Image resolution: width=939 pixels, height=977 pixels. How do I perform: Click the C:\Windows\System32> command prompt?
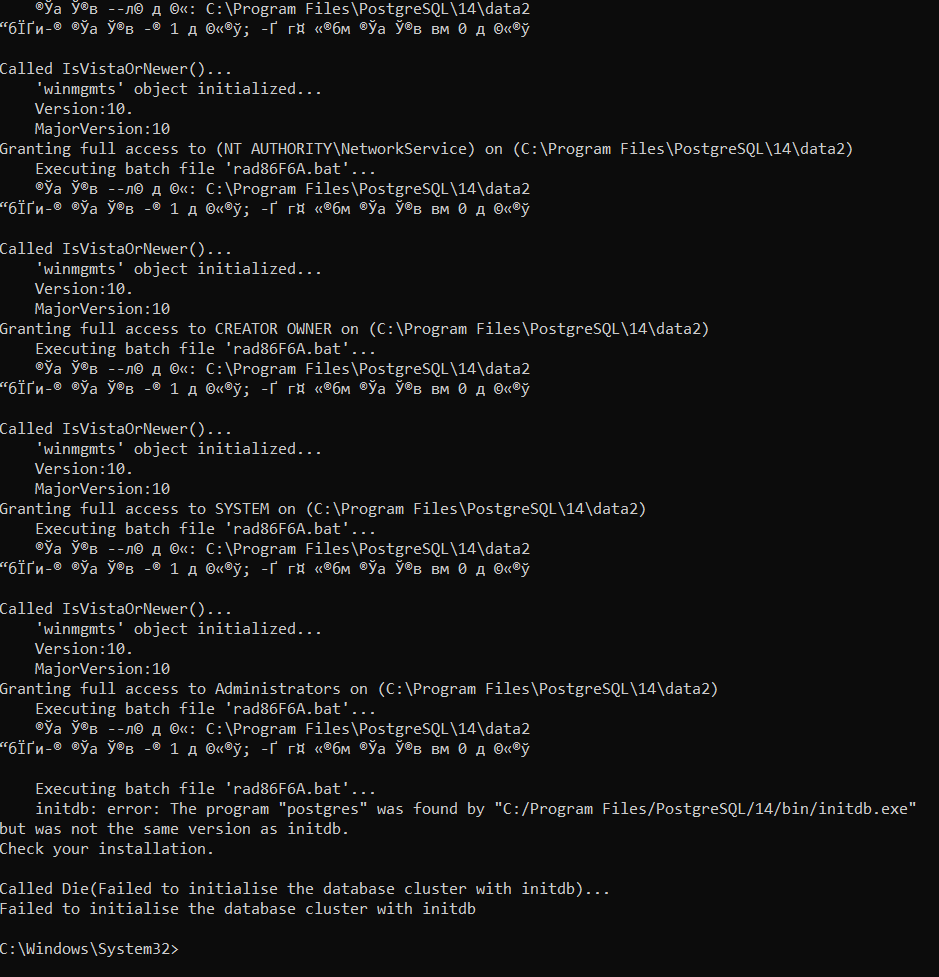[x=89, y=948]
